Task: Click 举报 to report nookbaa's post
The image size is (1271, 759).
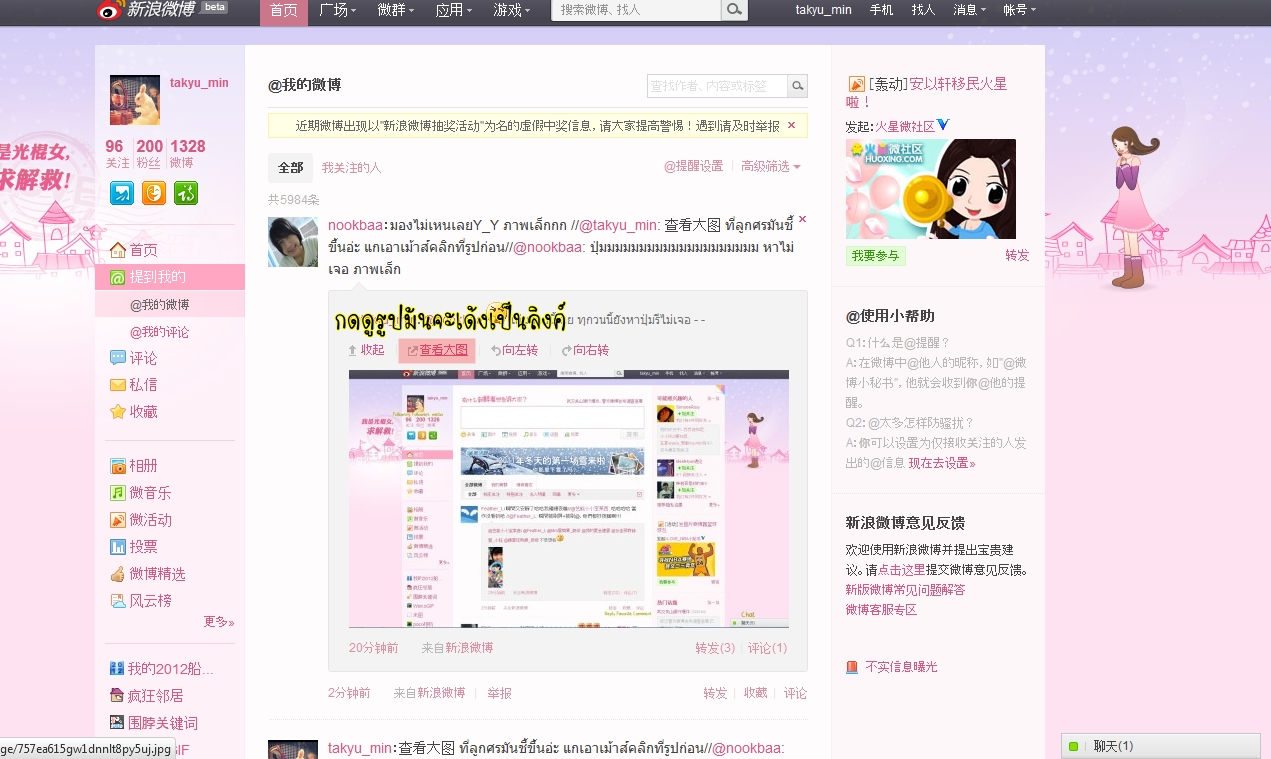Action: 499,693
